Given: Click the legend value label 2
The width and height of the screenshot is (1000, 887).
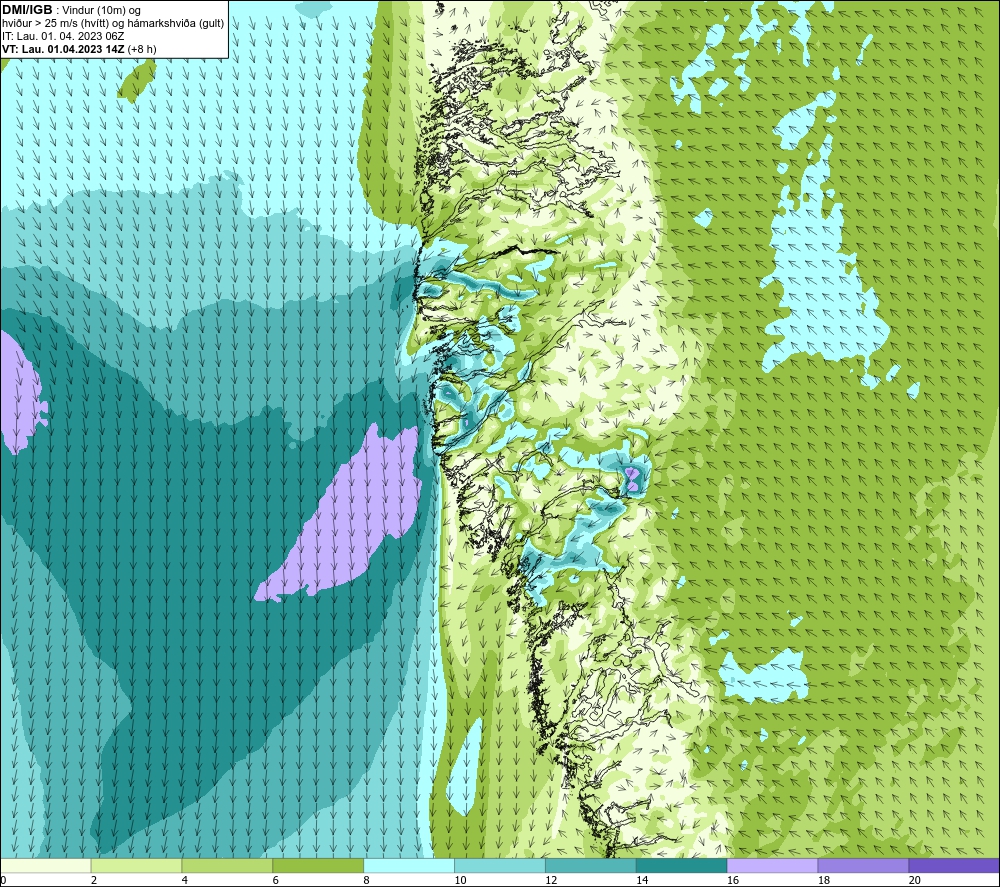Looking at the screenshot, I should pos(94,881).
